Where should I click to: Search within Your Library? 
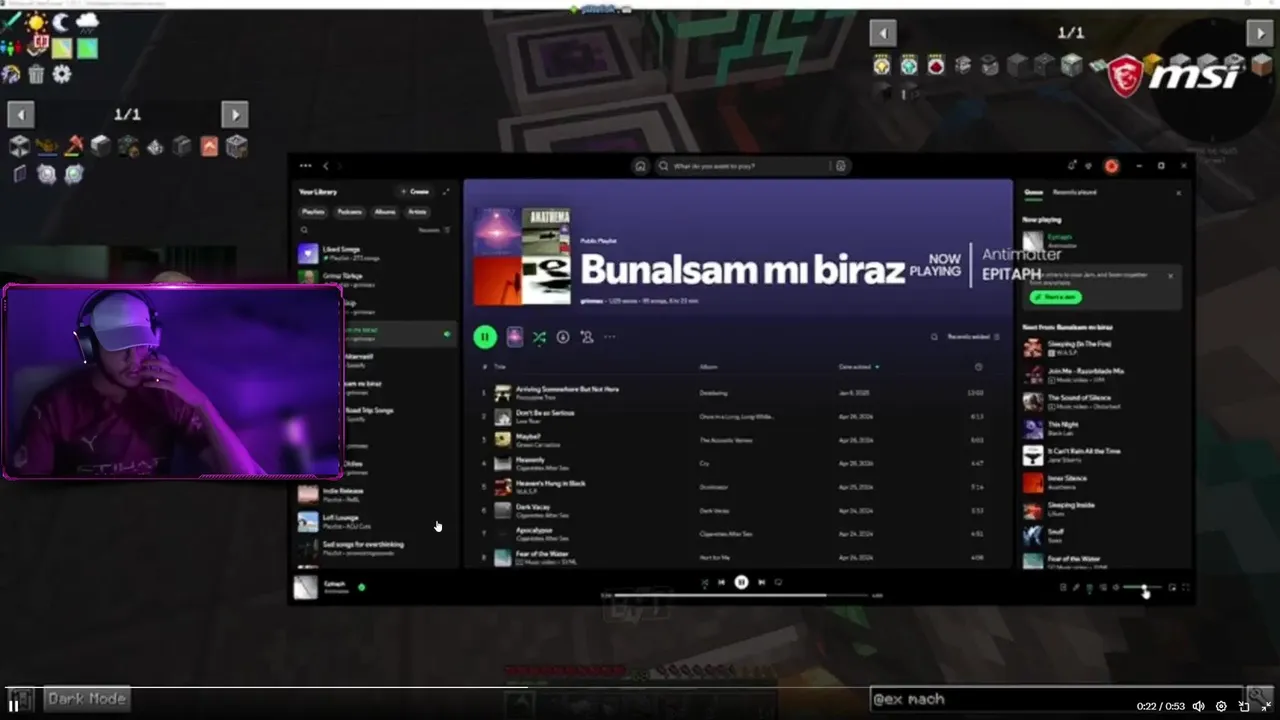click(304, 230)
